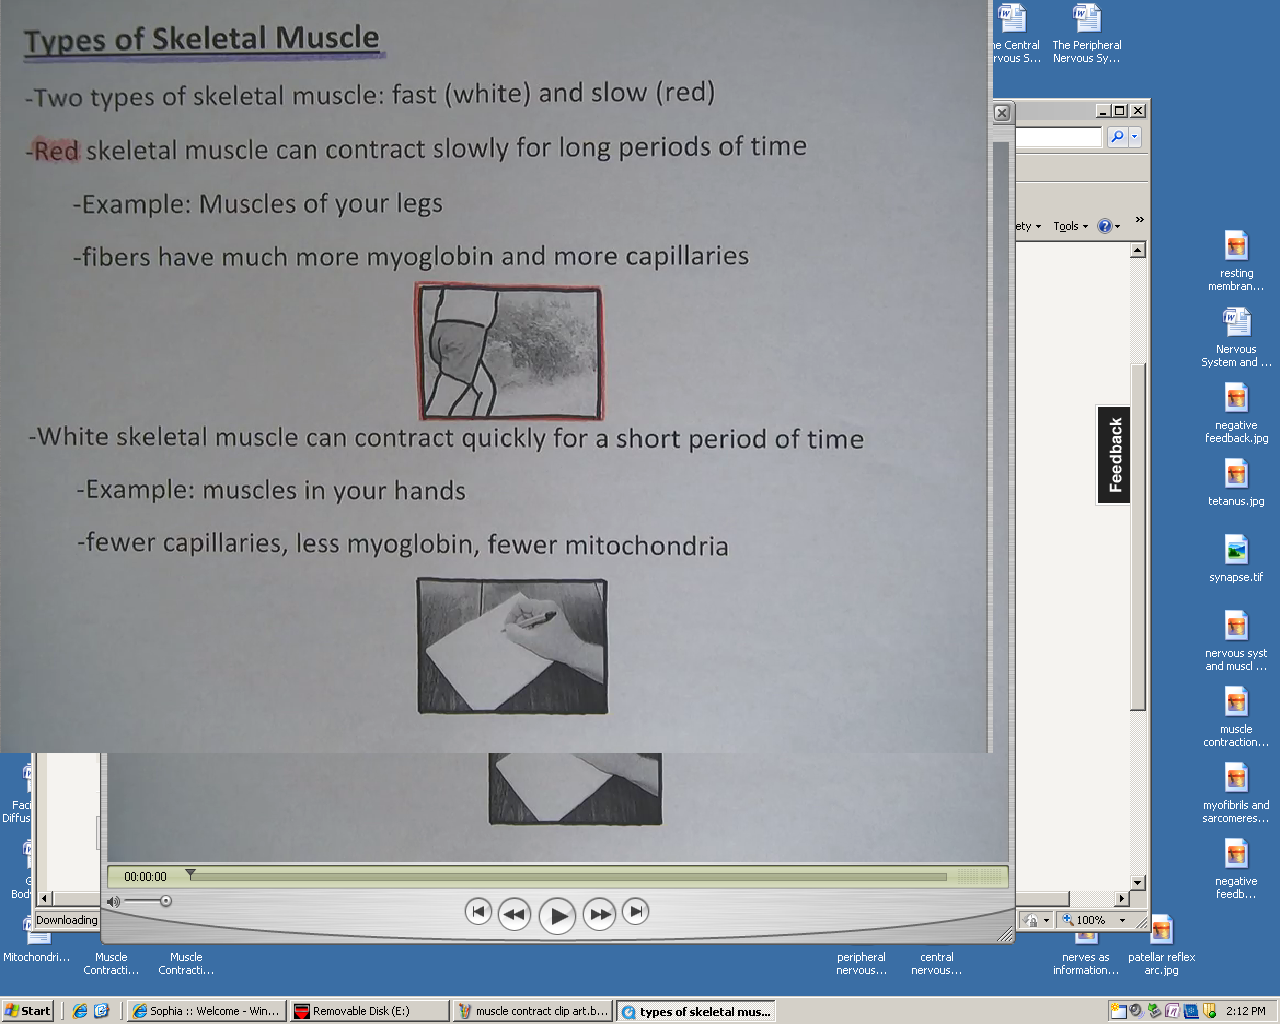Click the browser vertical scrollbar up arrow
The image size is (1280, 1024).
(1138, 250)
